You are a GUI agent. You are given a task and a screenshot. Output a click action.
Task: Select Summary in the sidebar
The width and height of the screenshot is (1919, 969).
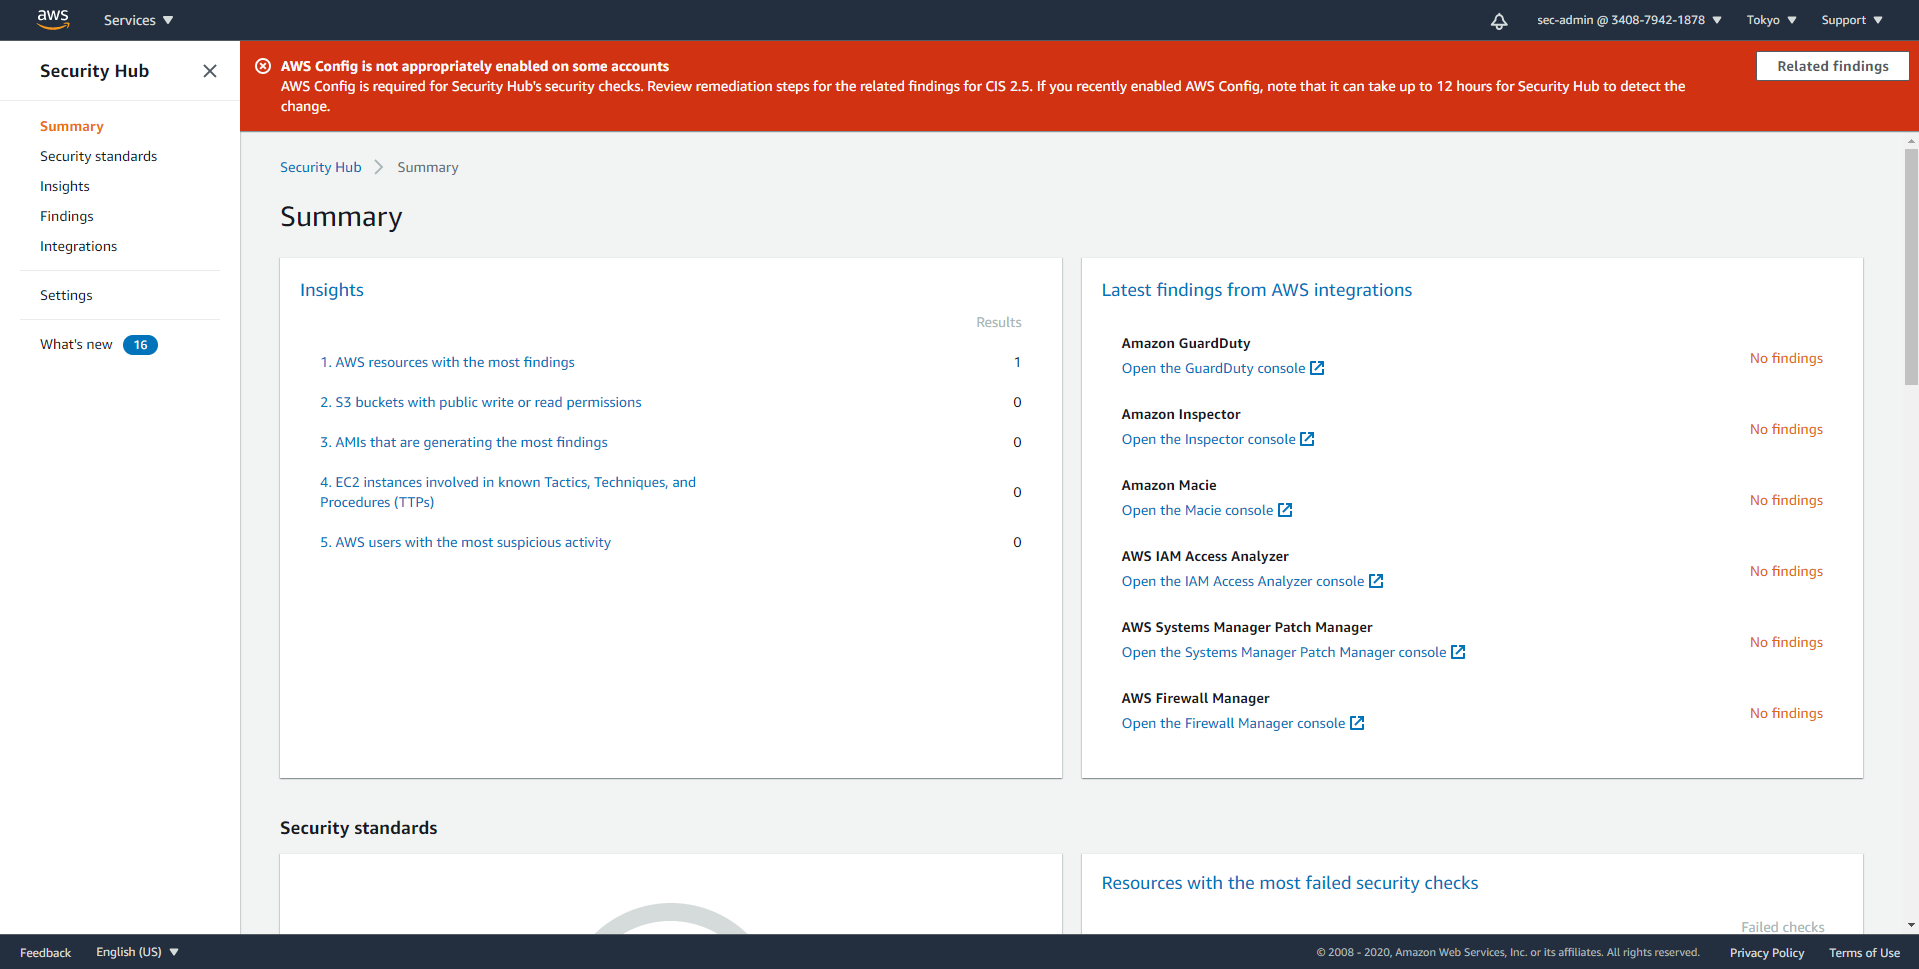72,126
